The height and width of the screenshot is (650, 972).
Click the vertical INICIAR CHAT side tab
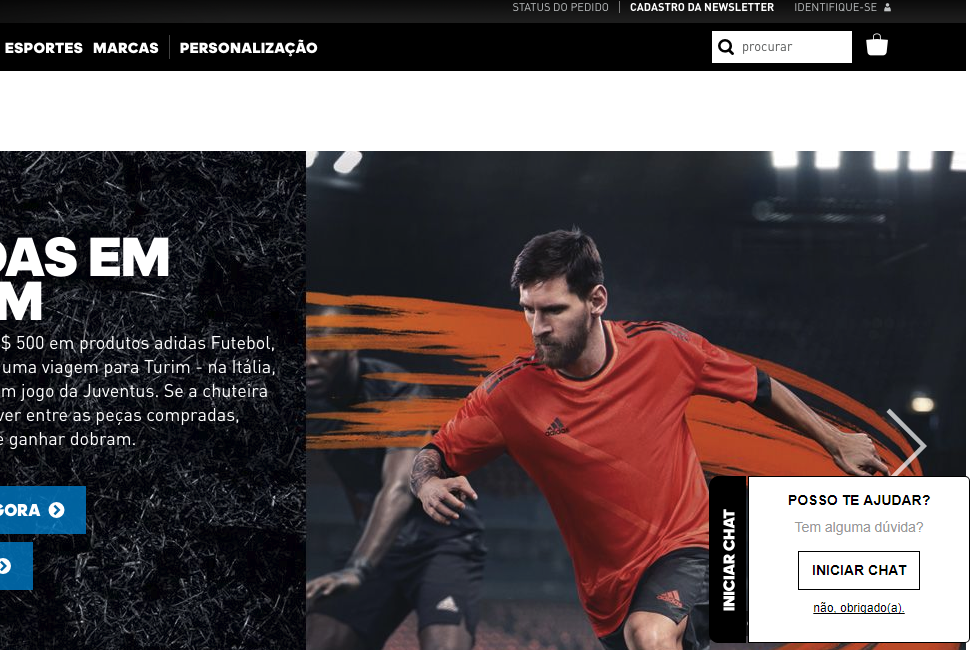[728, 560]
